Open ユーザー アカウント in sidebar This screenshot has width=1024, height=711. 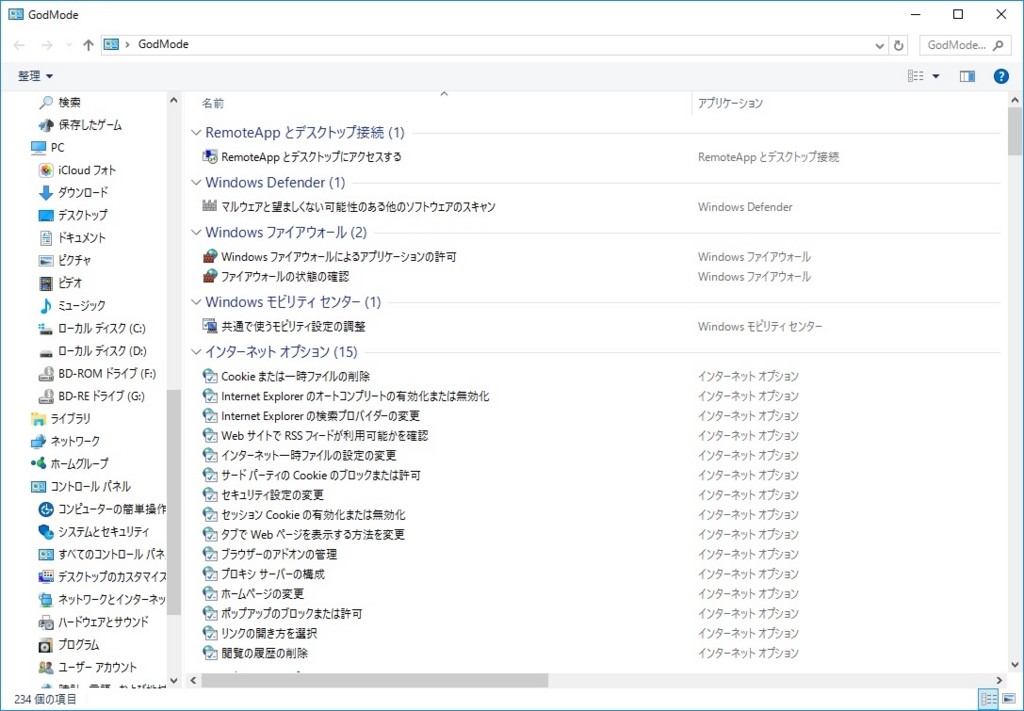97,667
